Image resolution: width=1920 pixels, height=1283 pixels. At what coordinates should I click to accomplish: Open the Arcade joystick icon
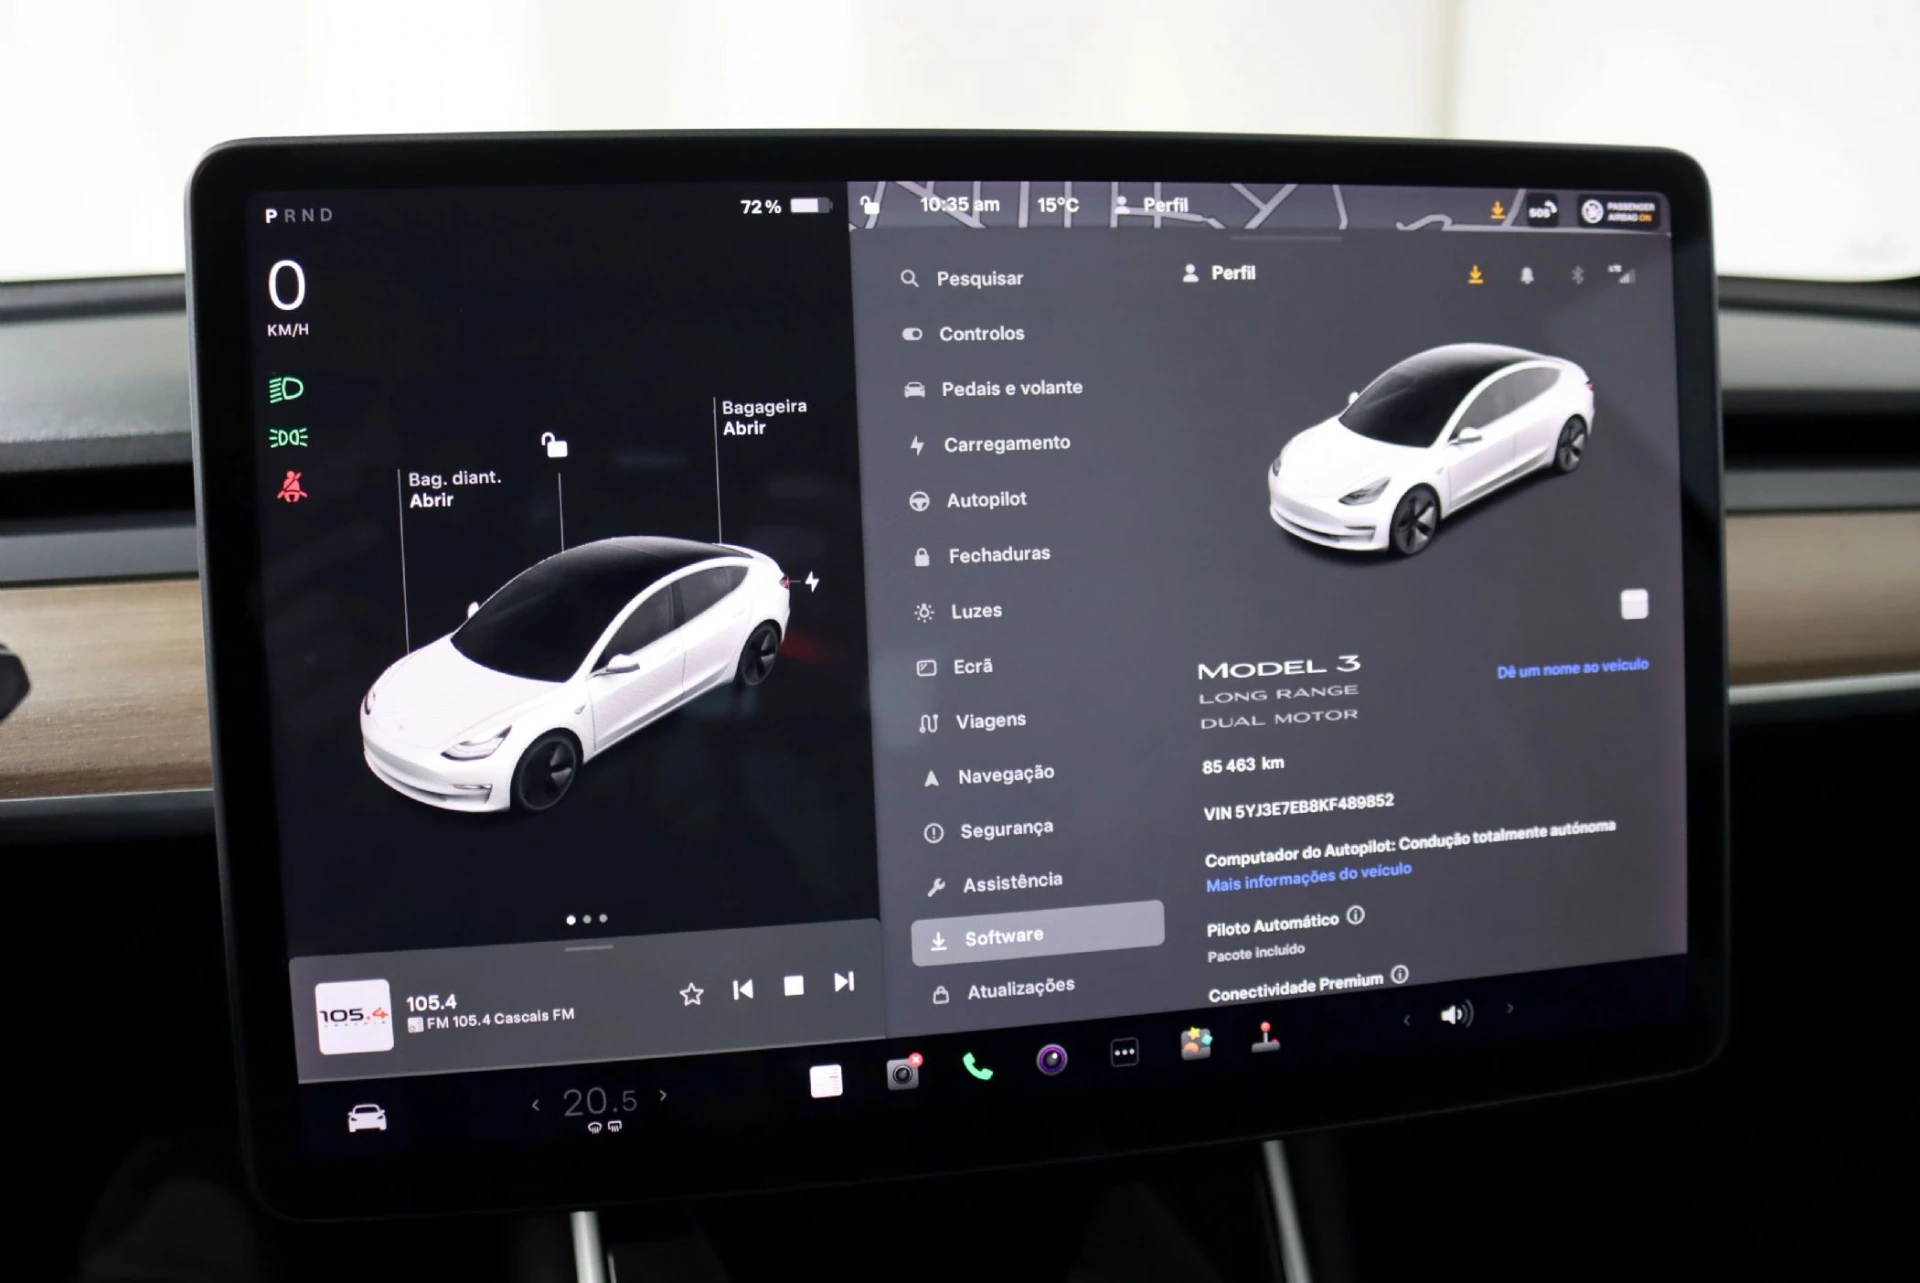click(x=1266, y=1037)
